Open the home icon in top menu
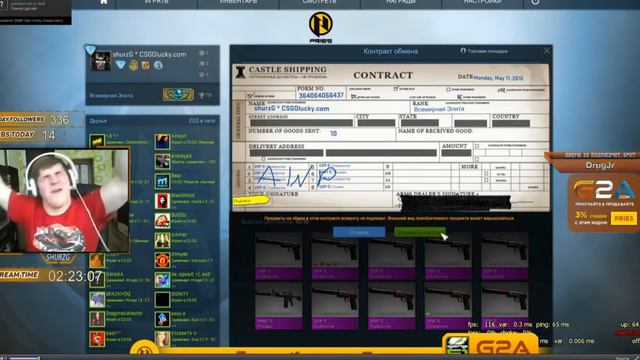 point(104,2)
